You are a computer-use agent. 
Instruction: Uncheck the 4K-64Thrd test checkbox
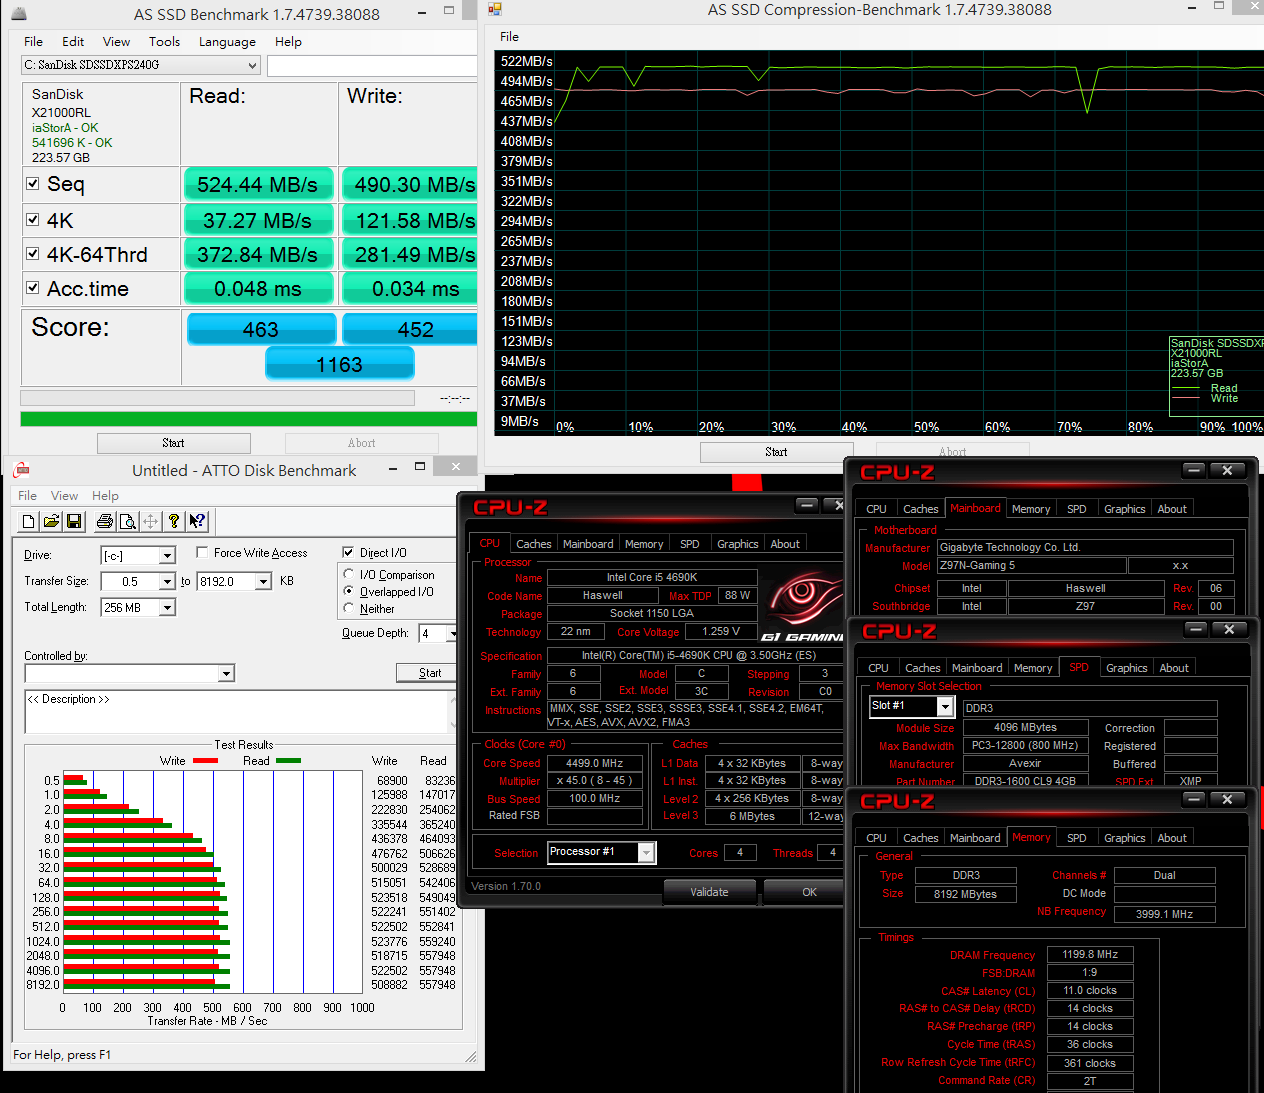click(33, 254)
